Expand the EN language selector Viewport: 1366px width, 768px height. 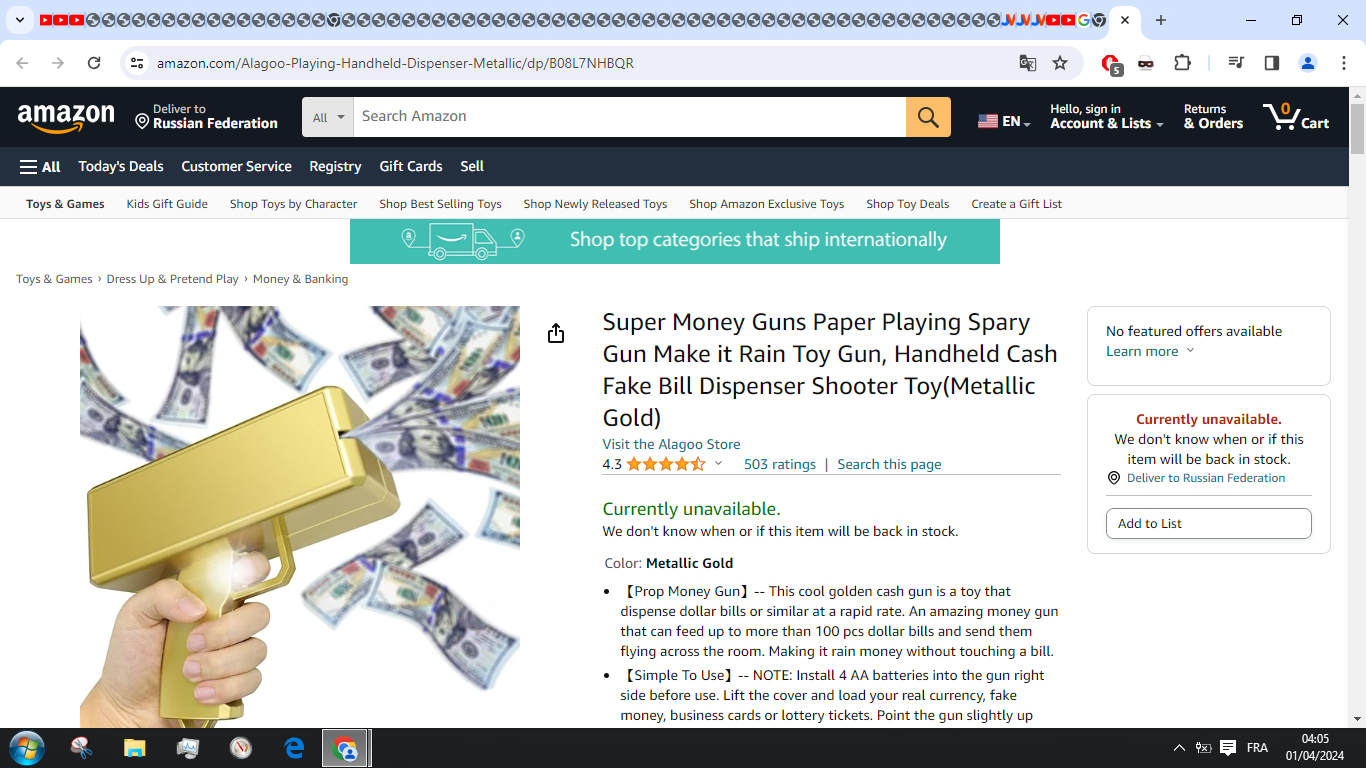[1004, 121]
